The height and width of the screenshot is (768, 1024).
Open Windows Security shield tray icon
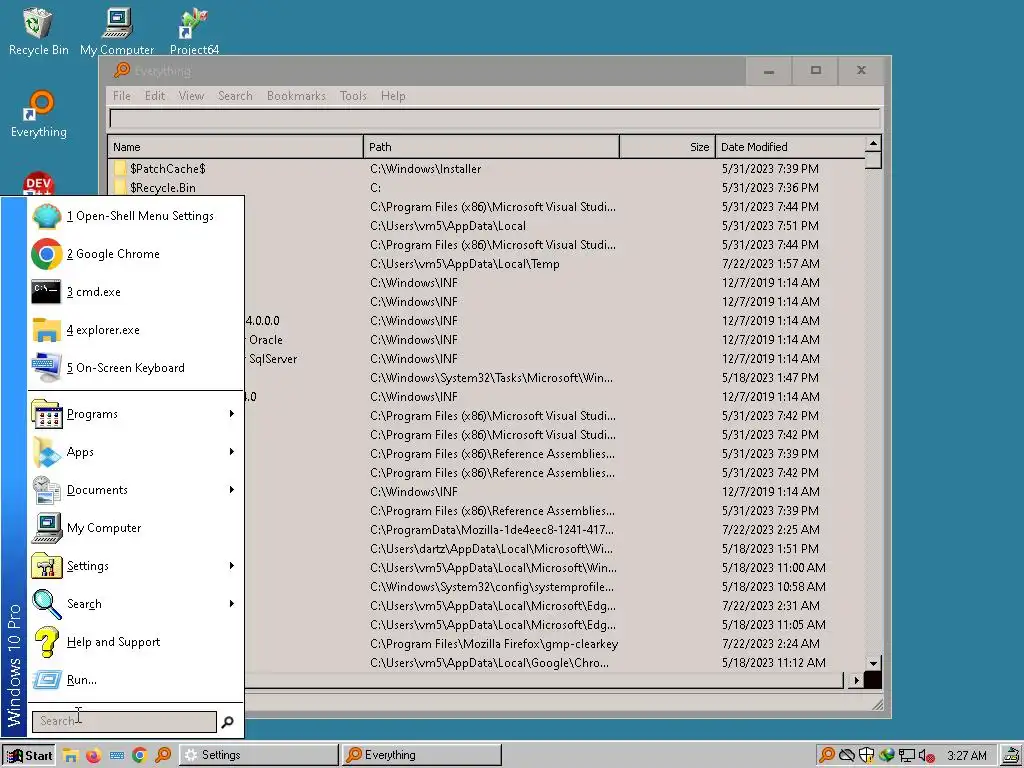tap(867, 756)
